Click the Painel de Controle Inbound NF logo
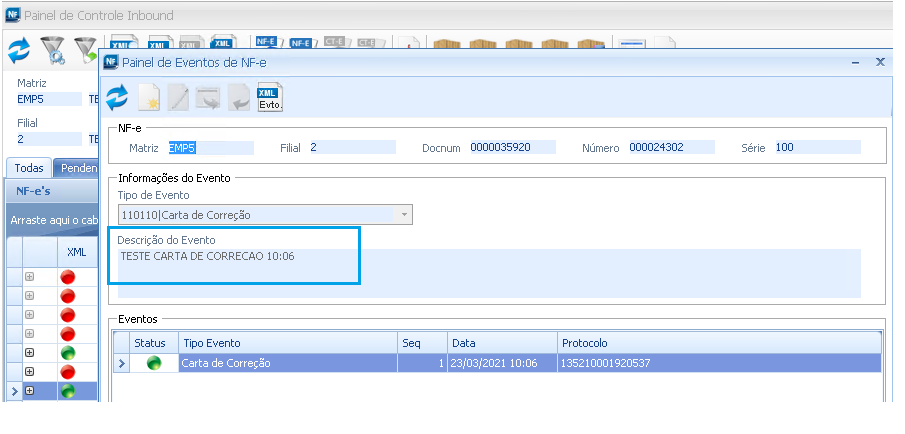 pos(13,16)
